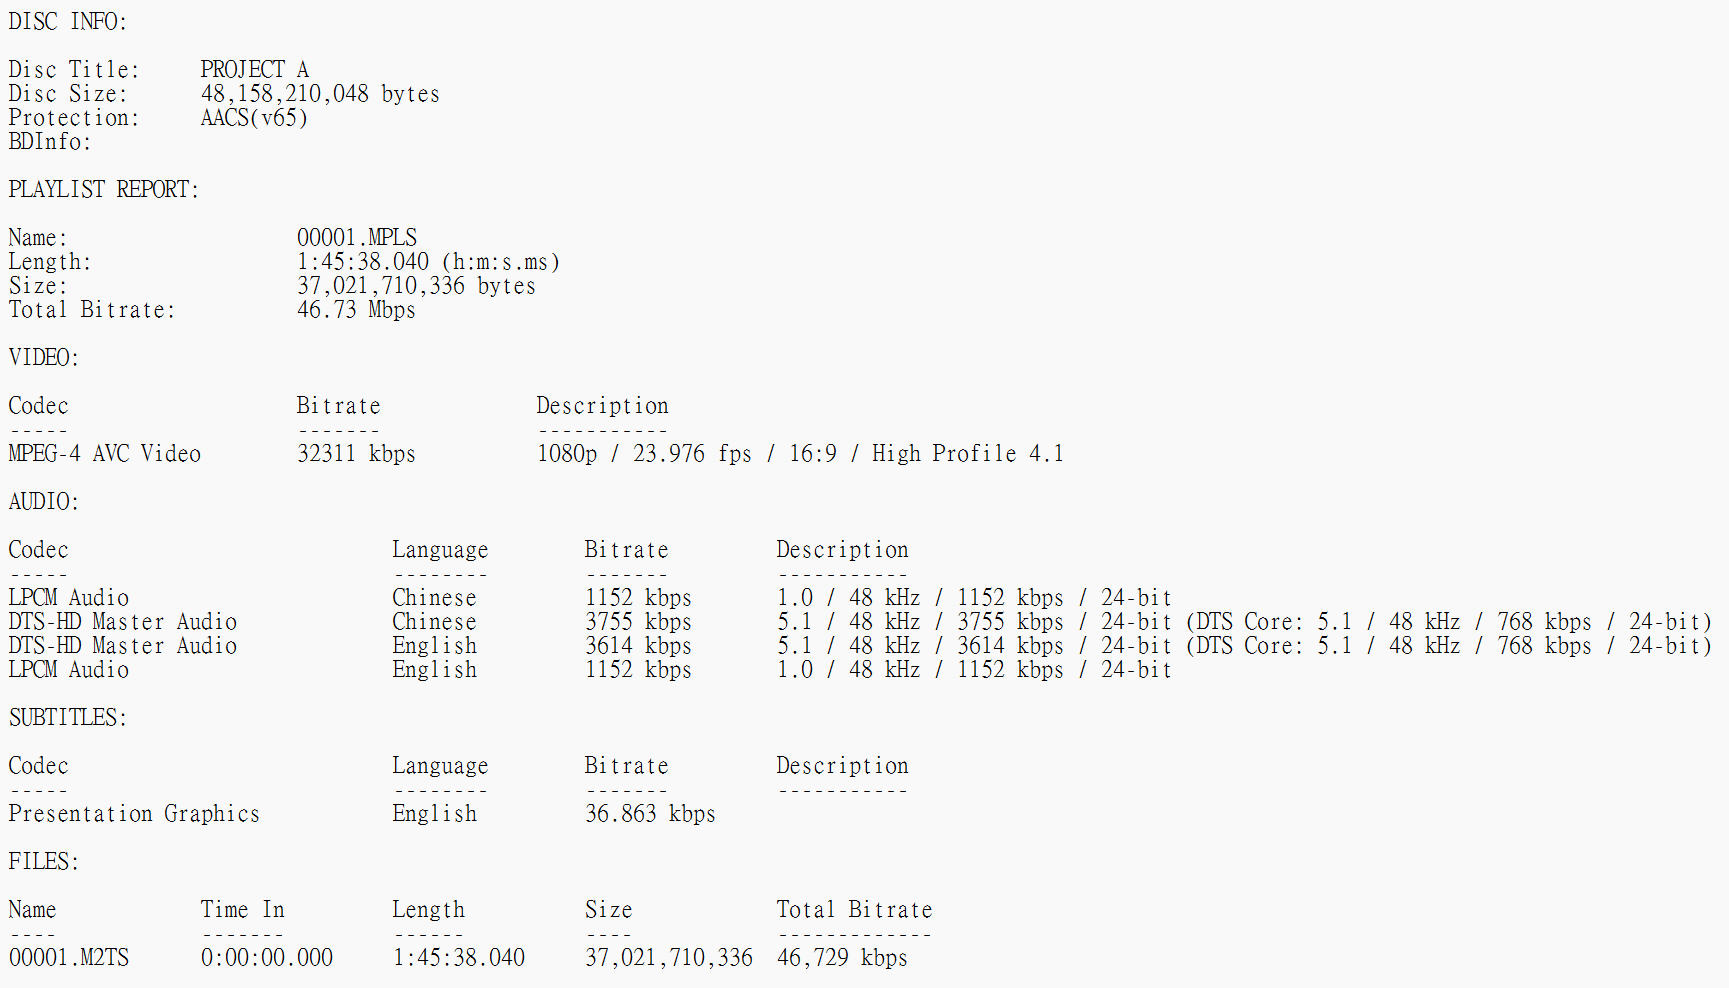Click the MPEG-4 AVC Video codec text
The width and height of the screenshot is (1729, 988).
point(104,453)
